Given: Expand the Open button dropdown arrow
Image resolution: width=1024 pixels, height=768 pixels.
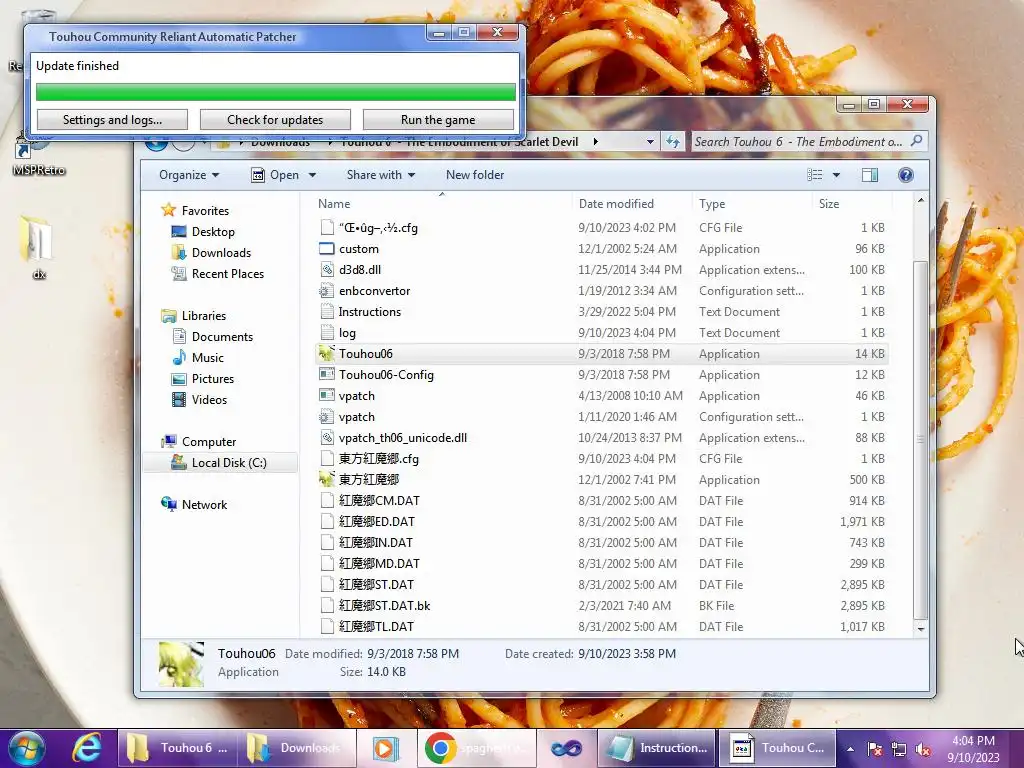Looking at the screenshot, I should click(x=312, y=175).
